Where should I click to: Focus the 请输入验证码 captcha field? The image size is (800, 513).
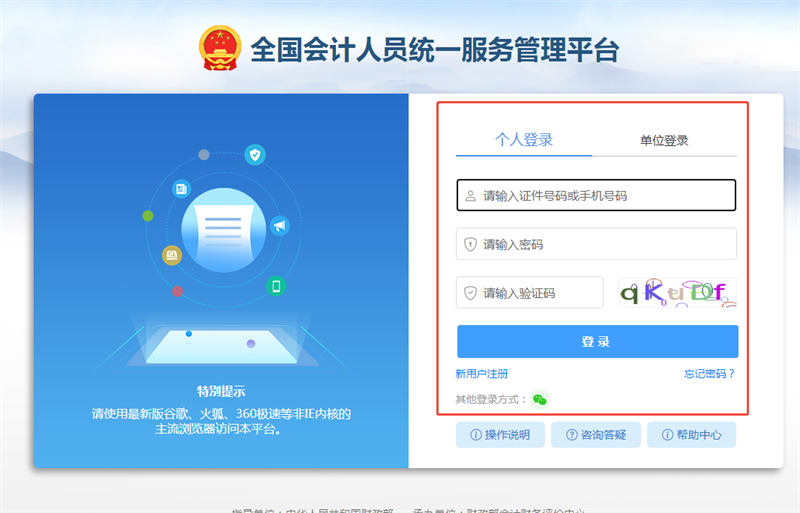(x=530, y=292)
